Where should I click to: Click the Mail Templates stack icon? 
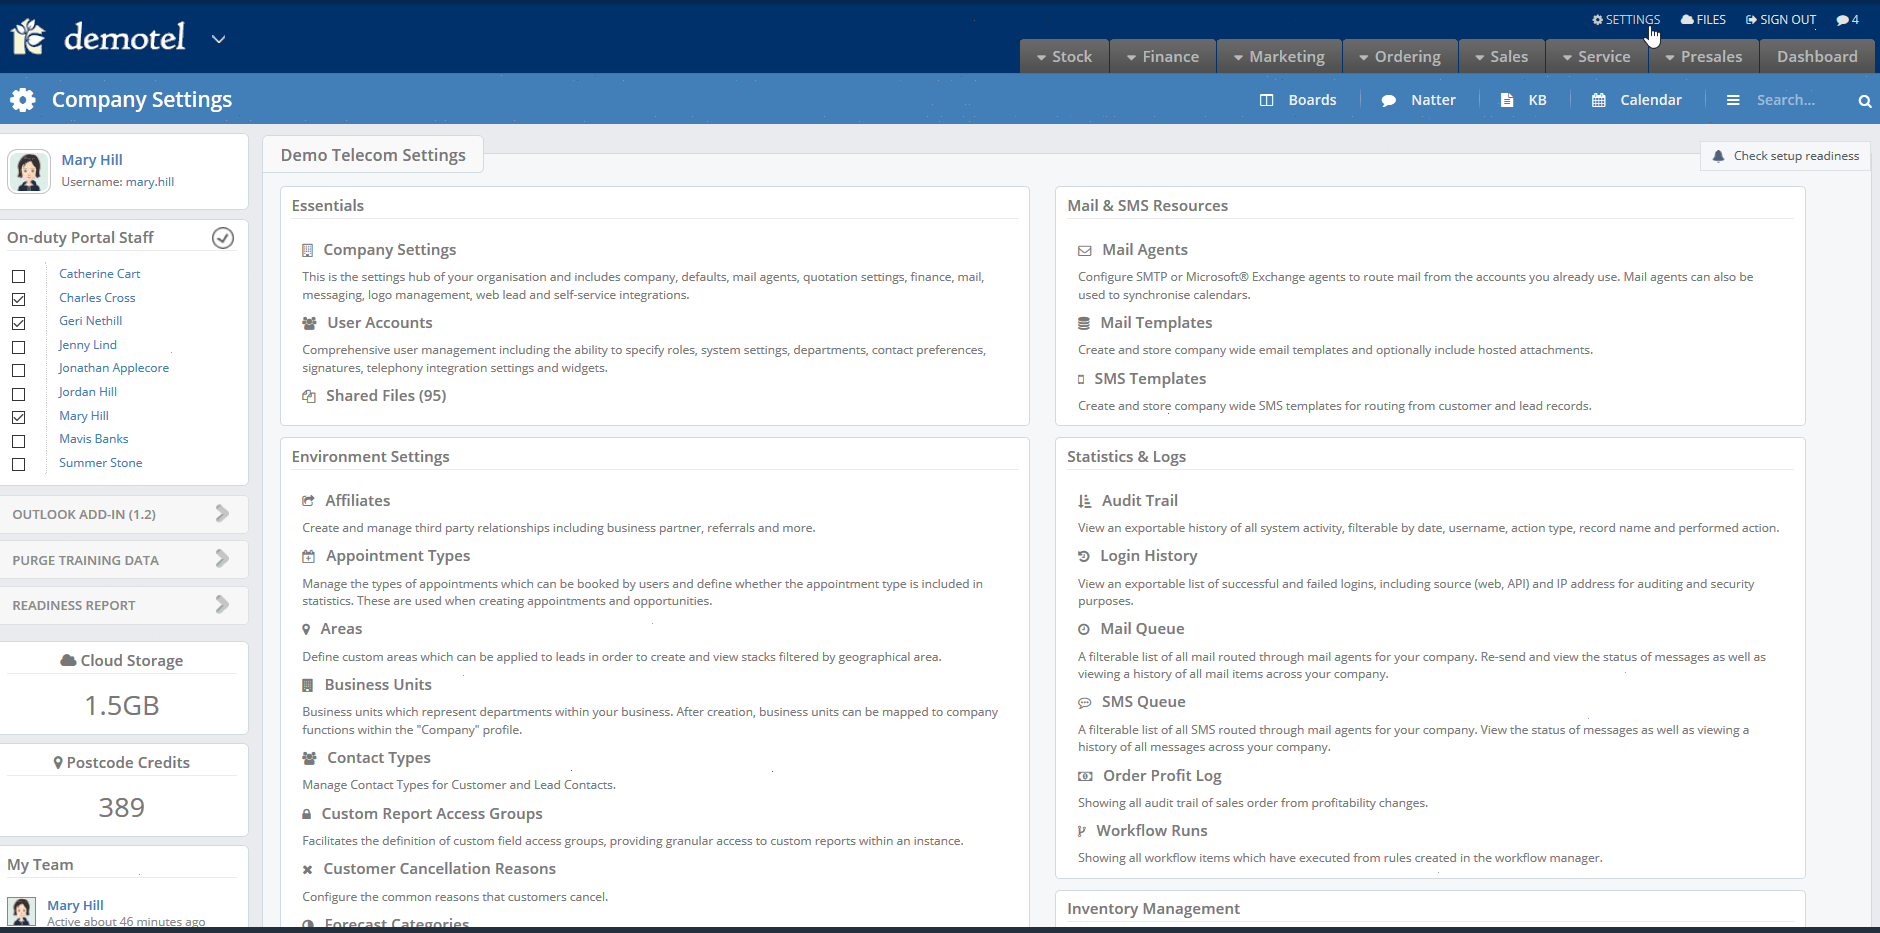1083,323
